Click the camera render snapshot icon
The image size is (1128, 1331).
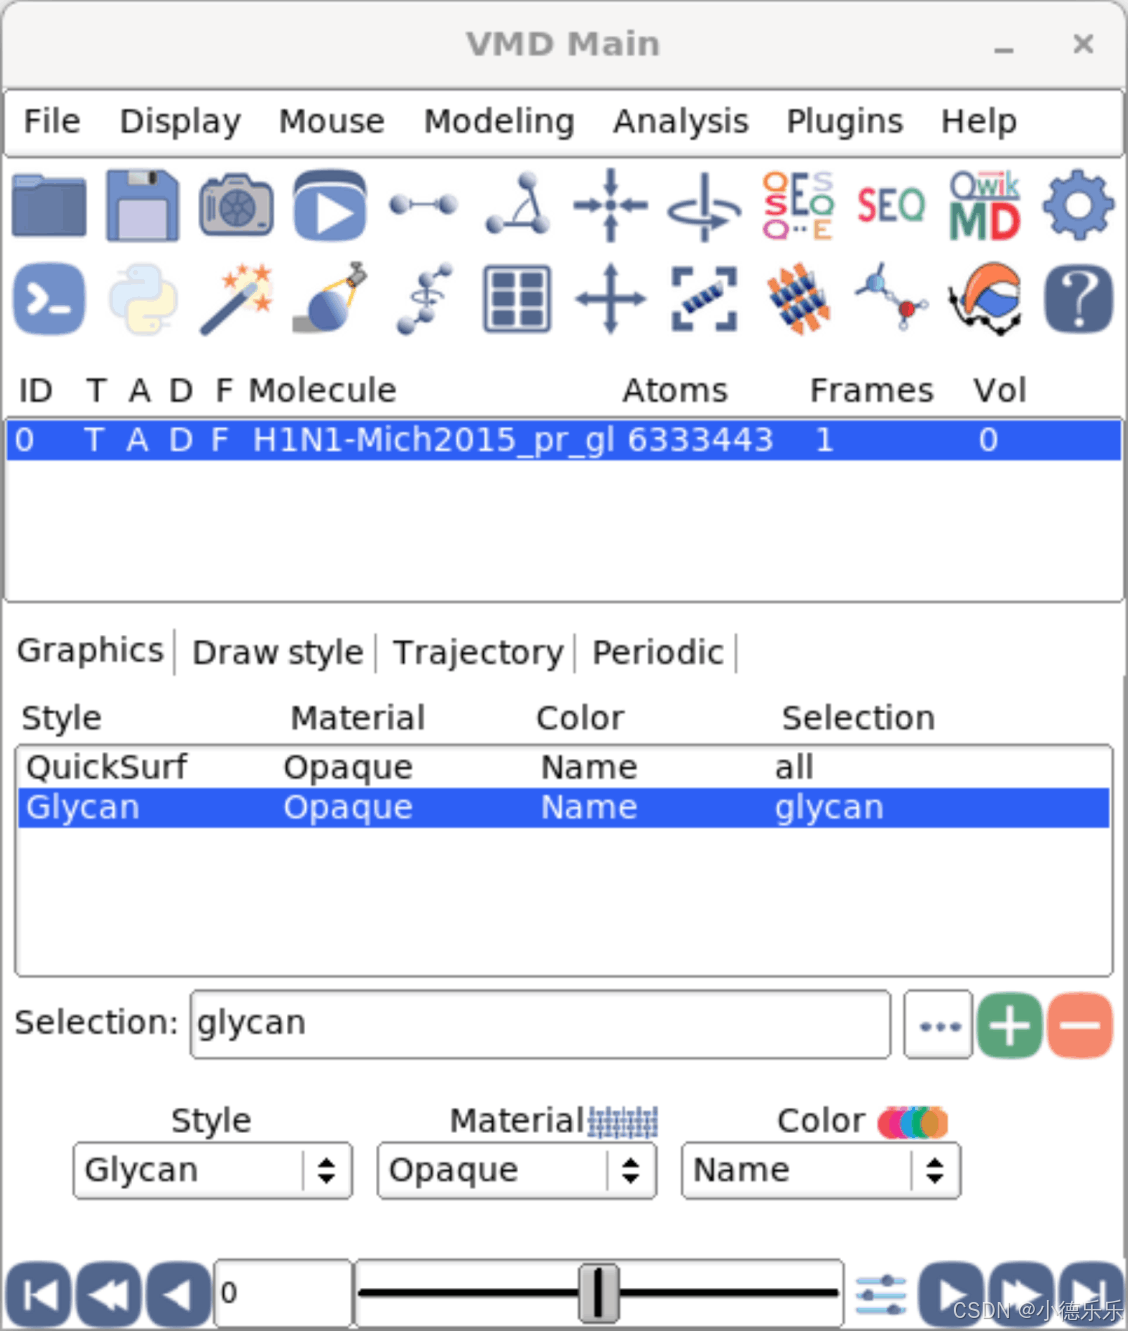236,206
